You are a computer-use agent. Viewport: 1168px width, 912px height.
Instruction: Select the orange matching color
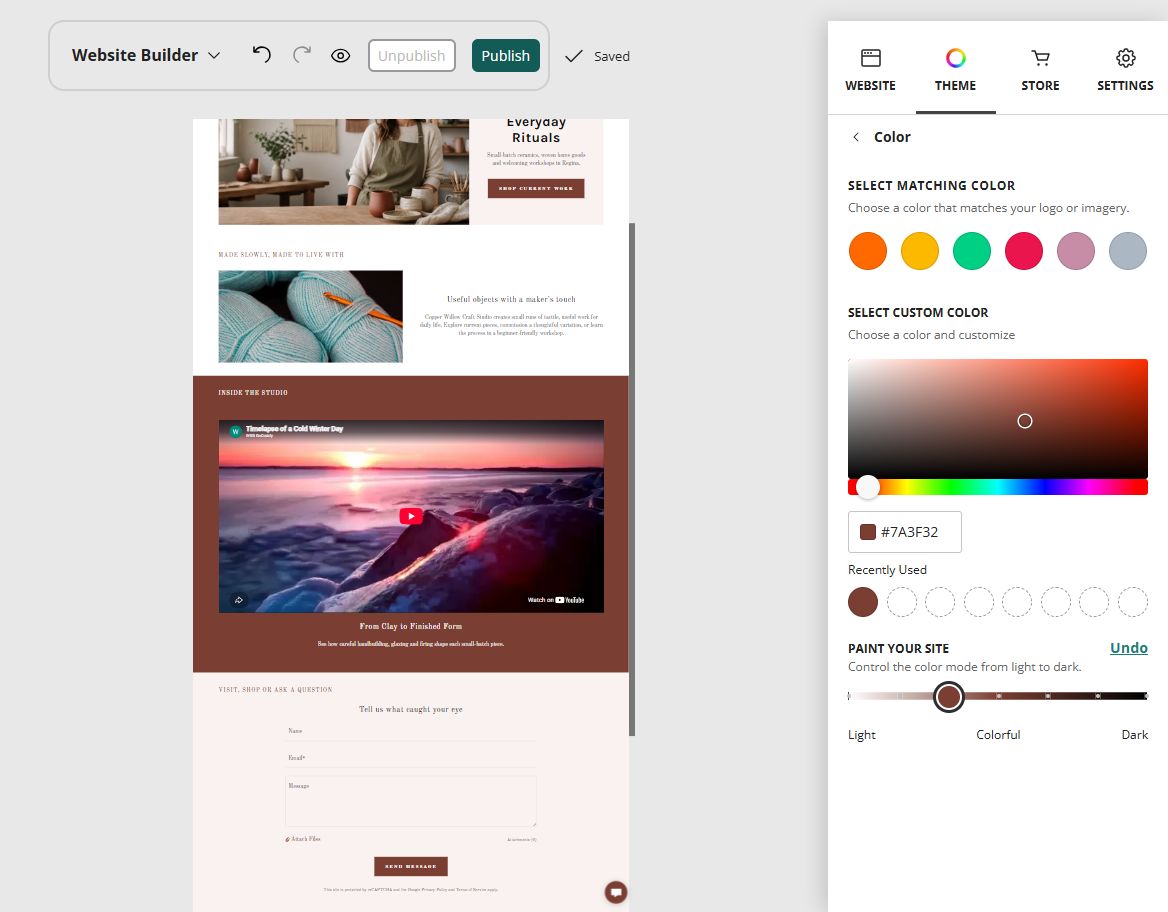click(x=868, y=250)
